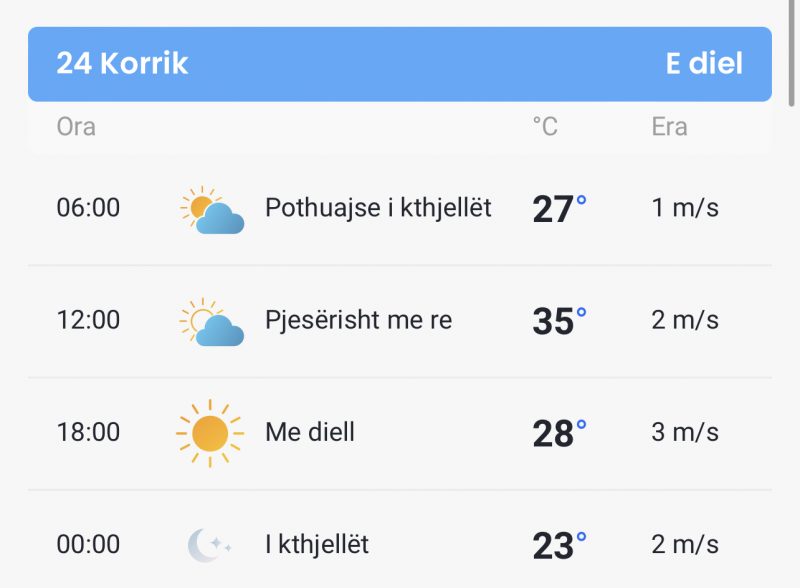Click the Ora column header
The width and height of the screenshot is (800, 588).
coord(76,127)
